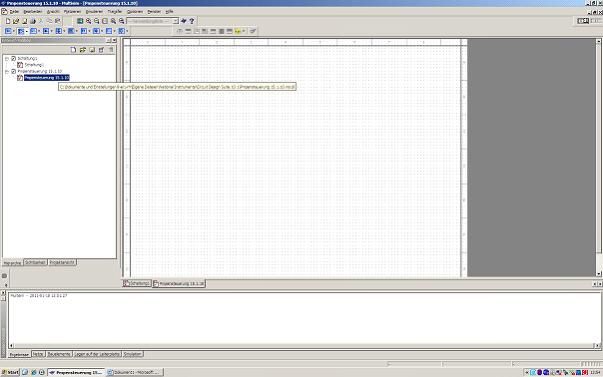
Task: Switch to Sichtbarkeit tab in design toolbox
Action: (35, 262)
